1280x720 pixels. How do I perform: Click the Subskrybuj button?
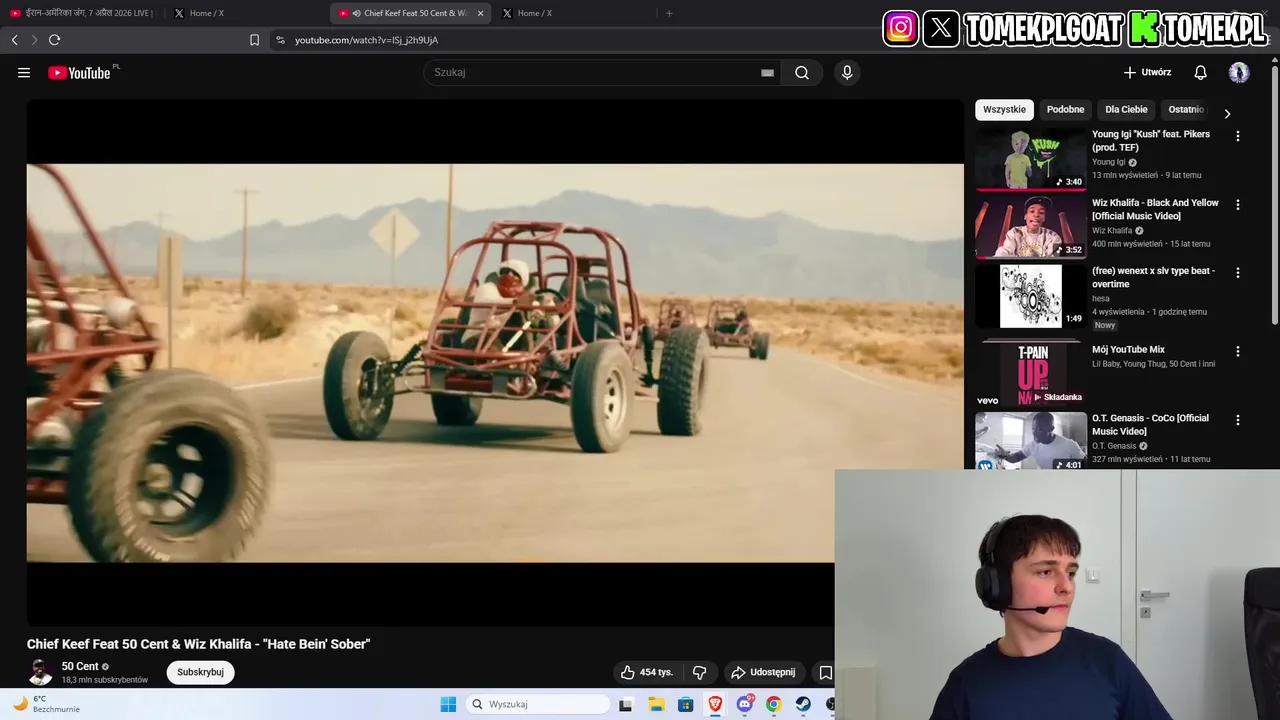point(200,672)
